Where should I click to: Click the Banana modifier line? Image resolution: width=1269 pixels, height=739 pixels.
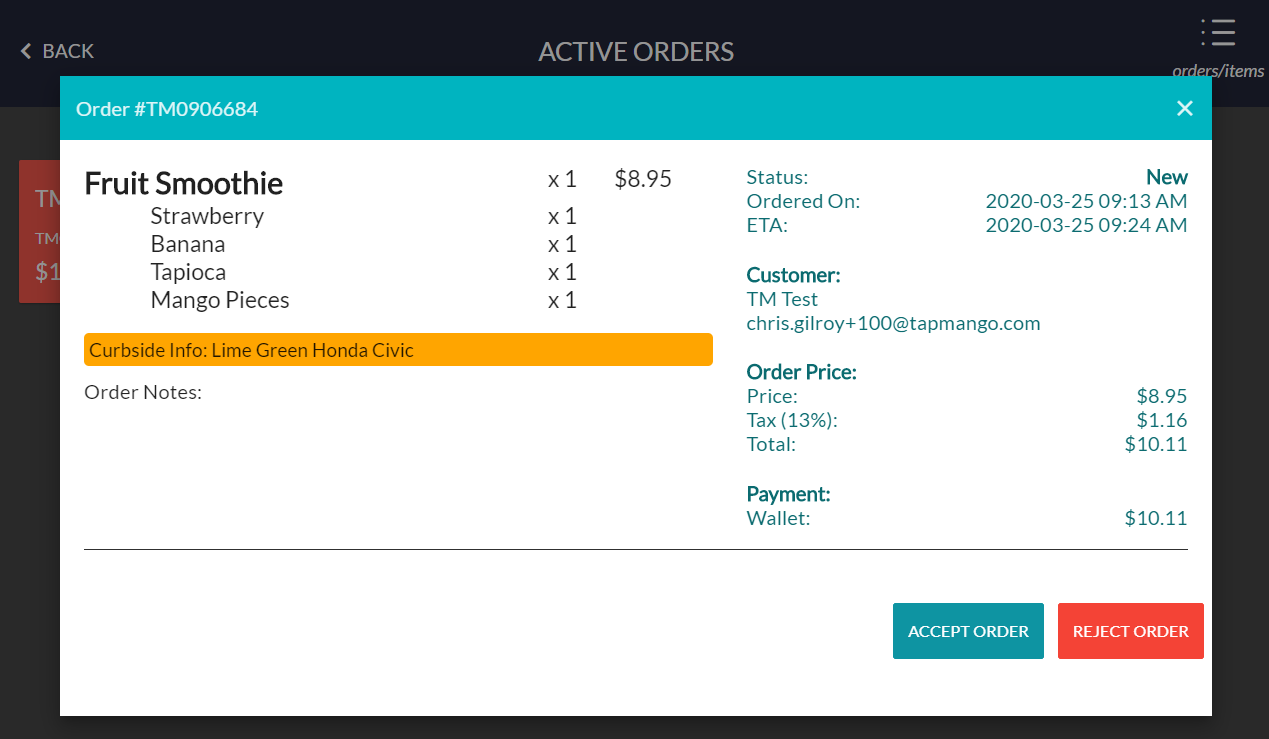pos(187,244)
